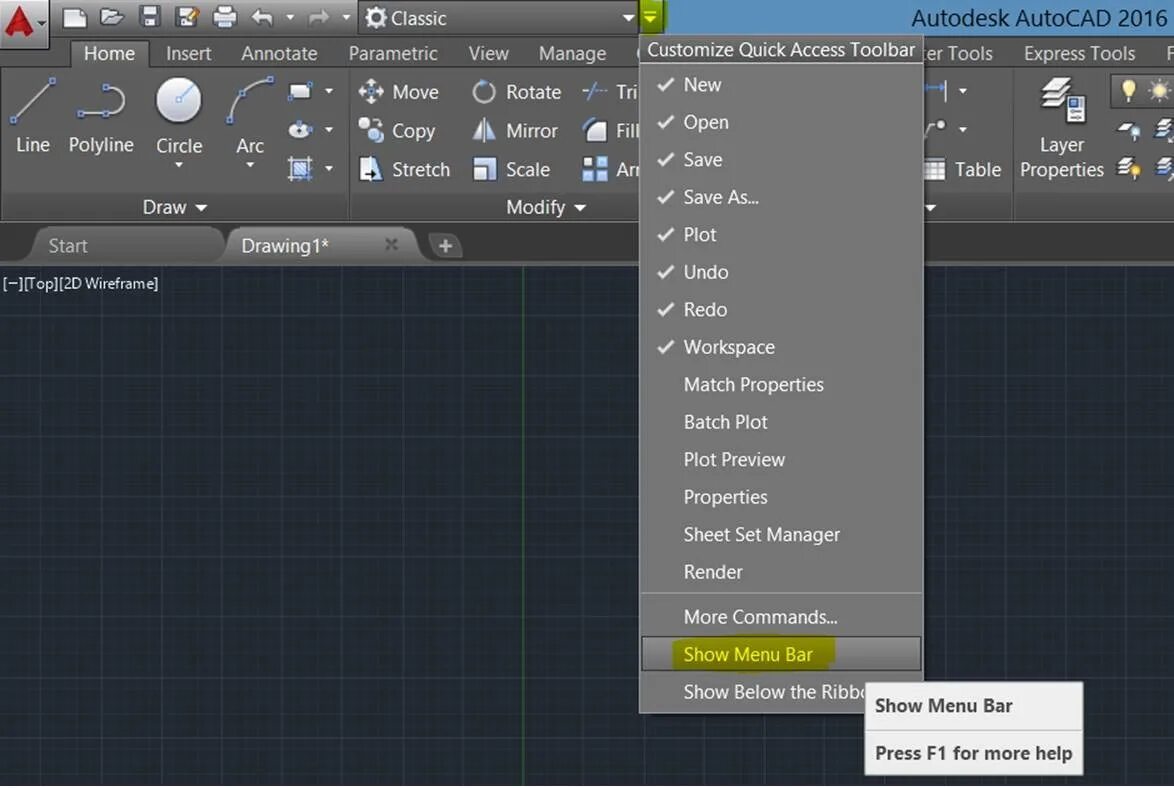Activate the Stretch command
This screenshot has height=788, width=1174.
pyautogui.click(x=404, y=169)
